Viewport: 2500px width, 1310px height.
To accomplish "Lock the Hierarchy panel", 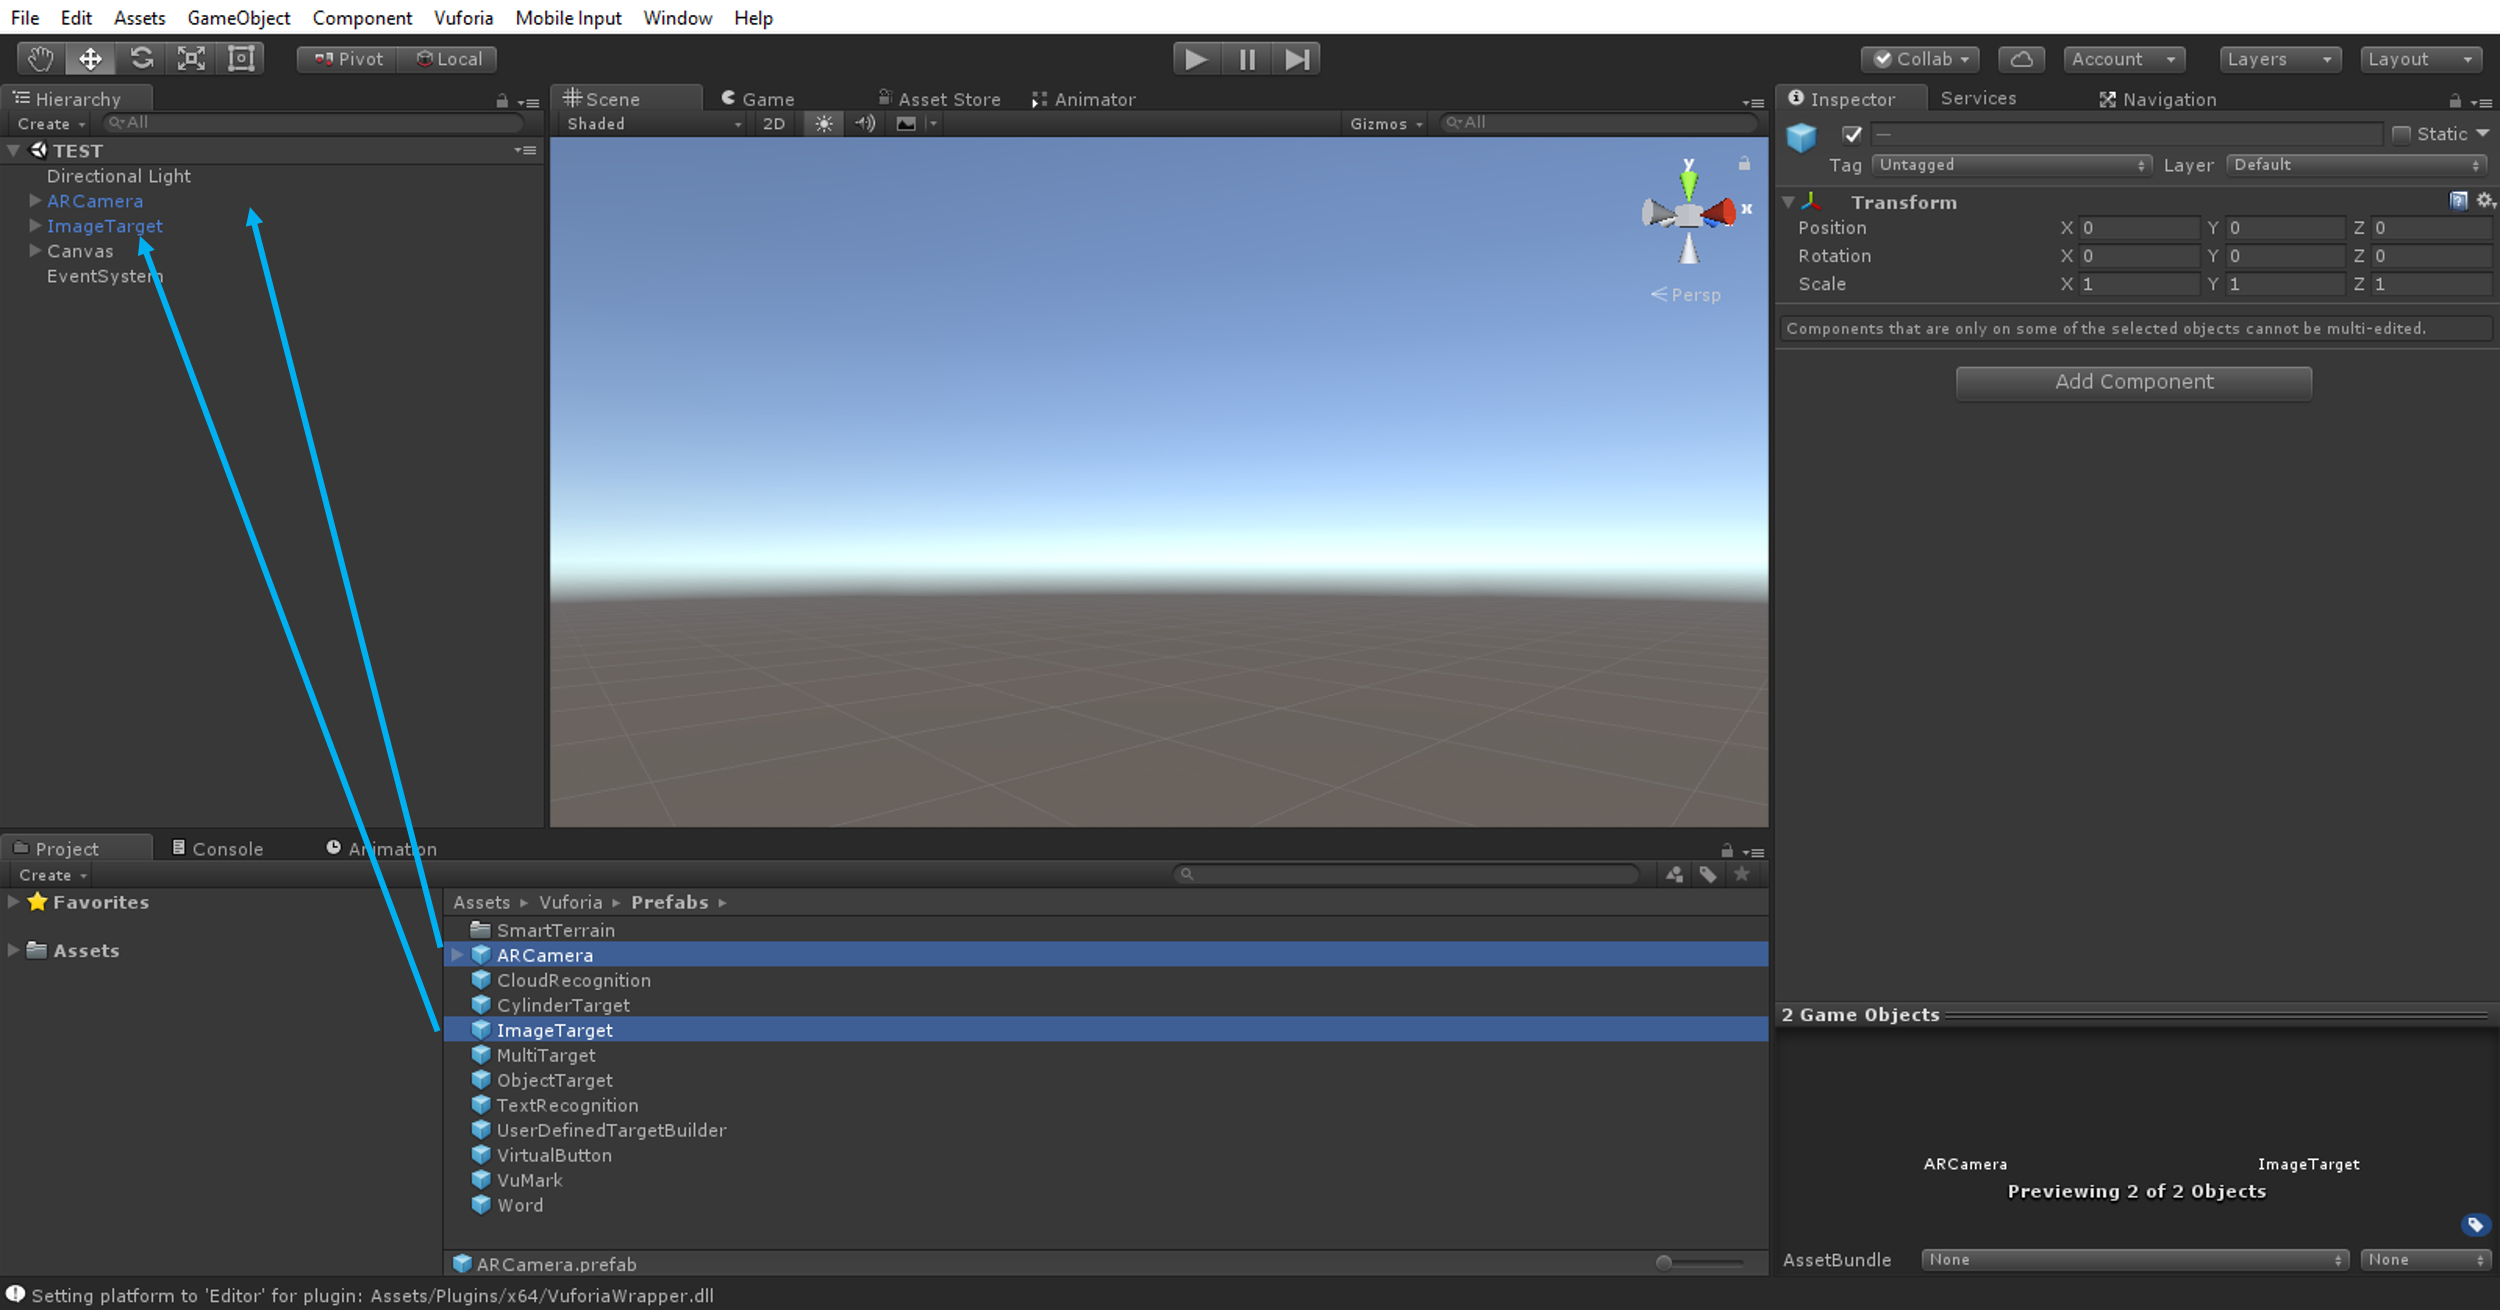I will coord(502,101).
